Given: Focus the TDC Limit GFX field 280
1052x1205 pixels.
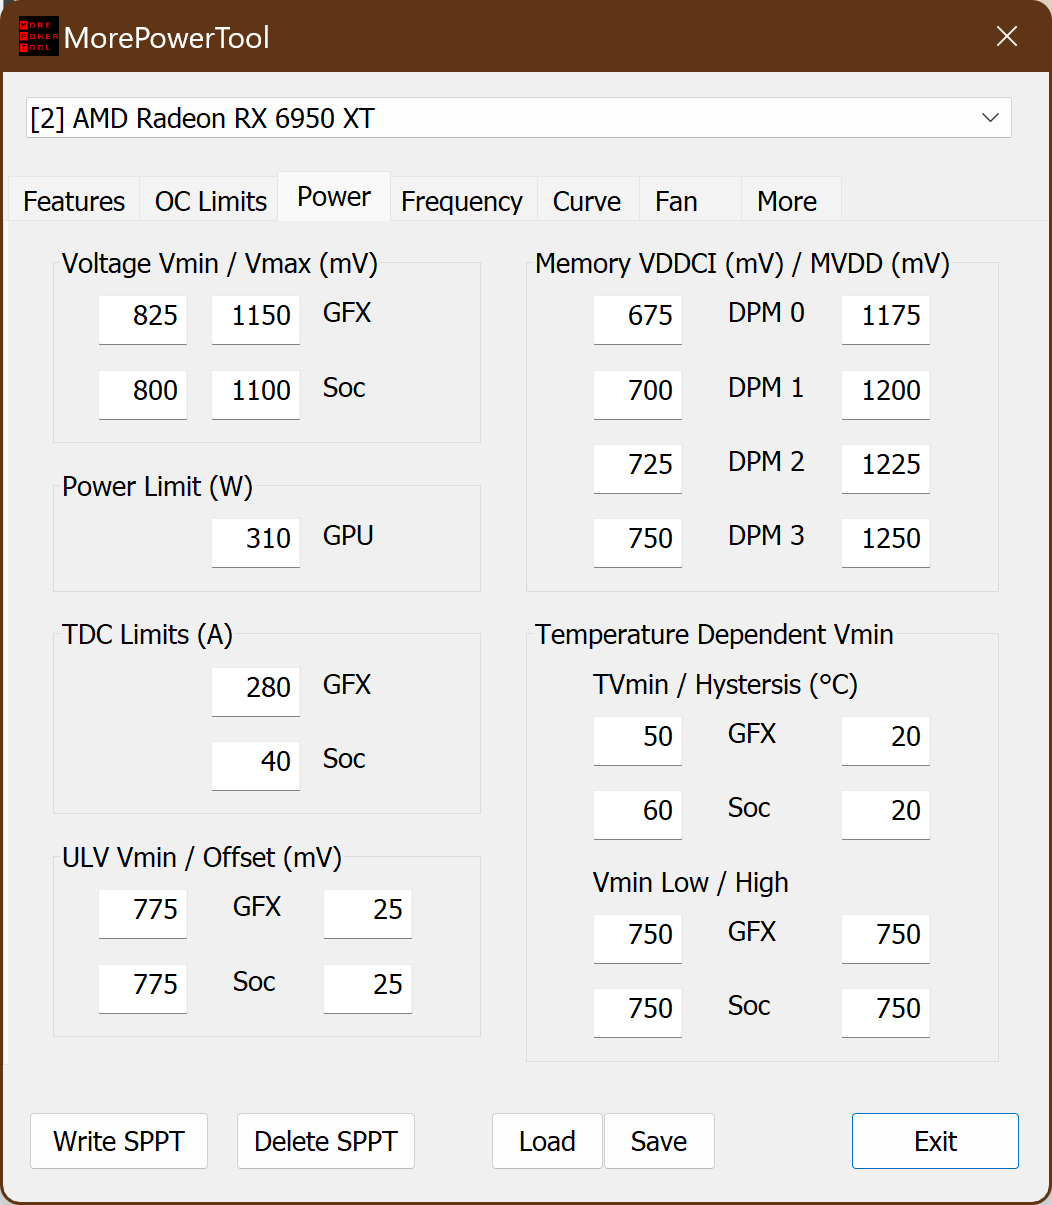Looking at the screenshot, I should pos(256,691).
